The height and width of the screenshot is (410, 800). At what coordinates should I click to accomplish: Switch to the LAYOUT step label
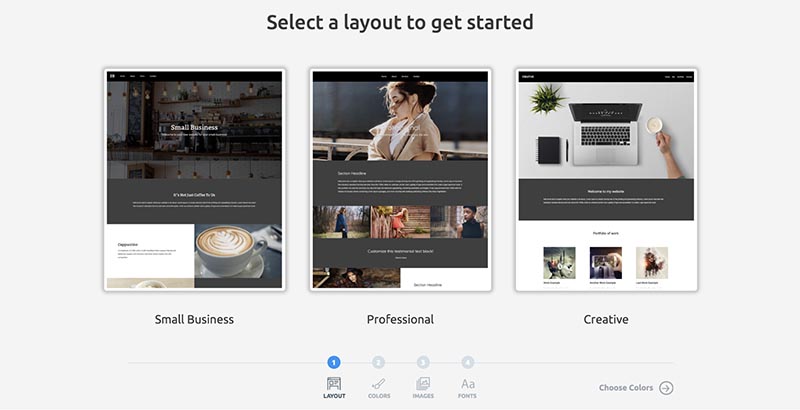tap(334, 397)
